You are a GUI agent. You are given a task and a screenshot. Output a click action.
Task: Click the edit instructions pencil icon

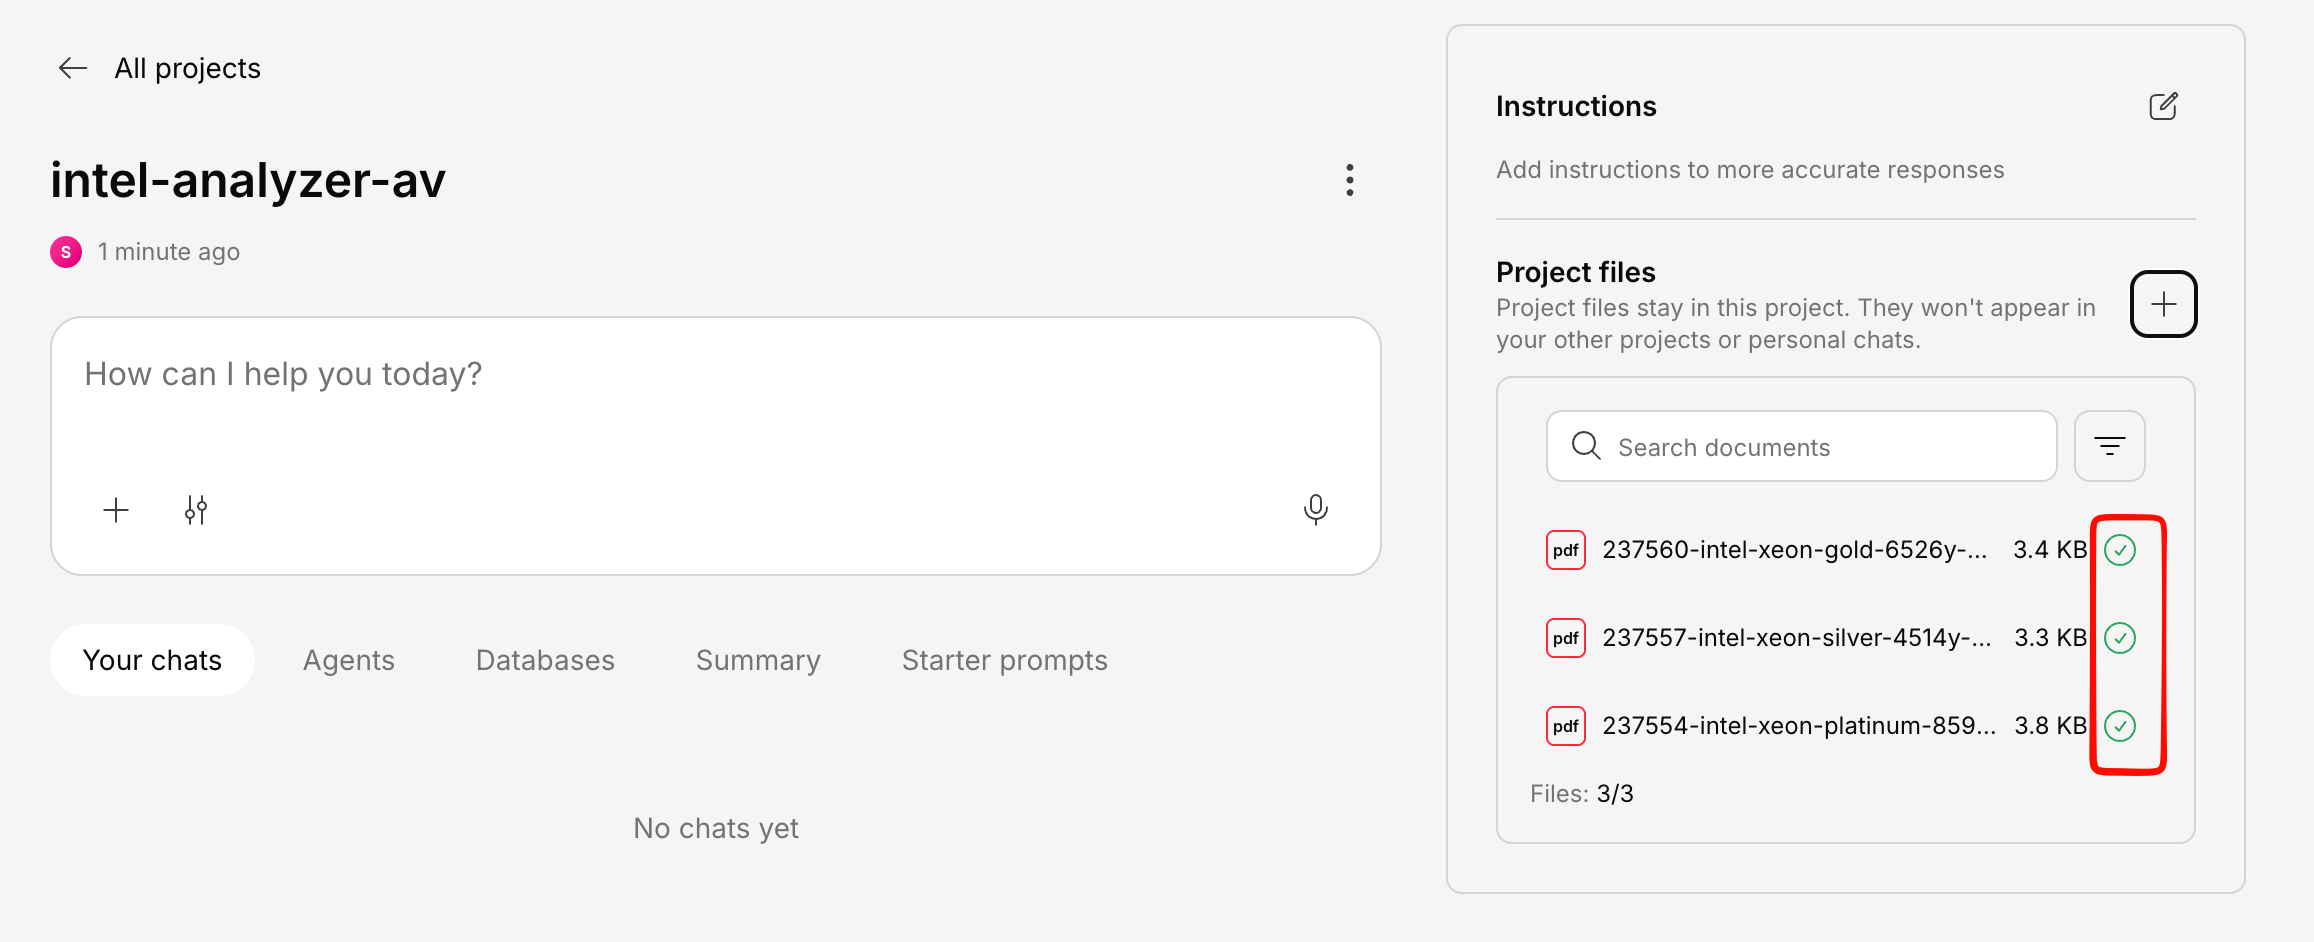click(x=2163, y=106)
